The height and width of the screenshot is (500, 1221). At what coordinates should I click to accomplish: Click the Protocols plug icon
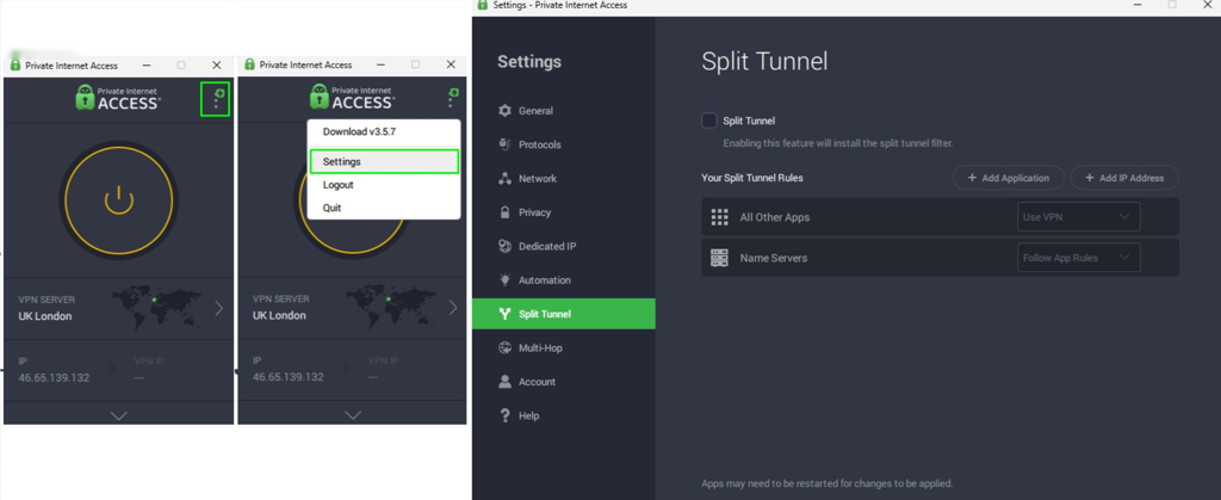click(505, 145)
